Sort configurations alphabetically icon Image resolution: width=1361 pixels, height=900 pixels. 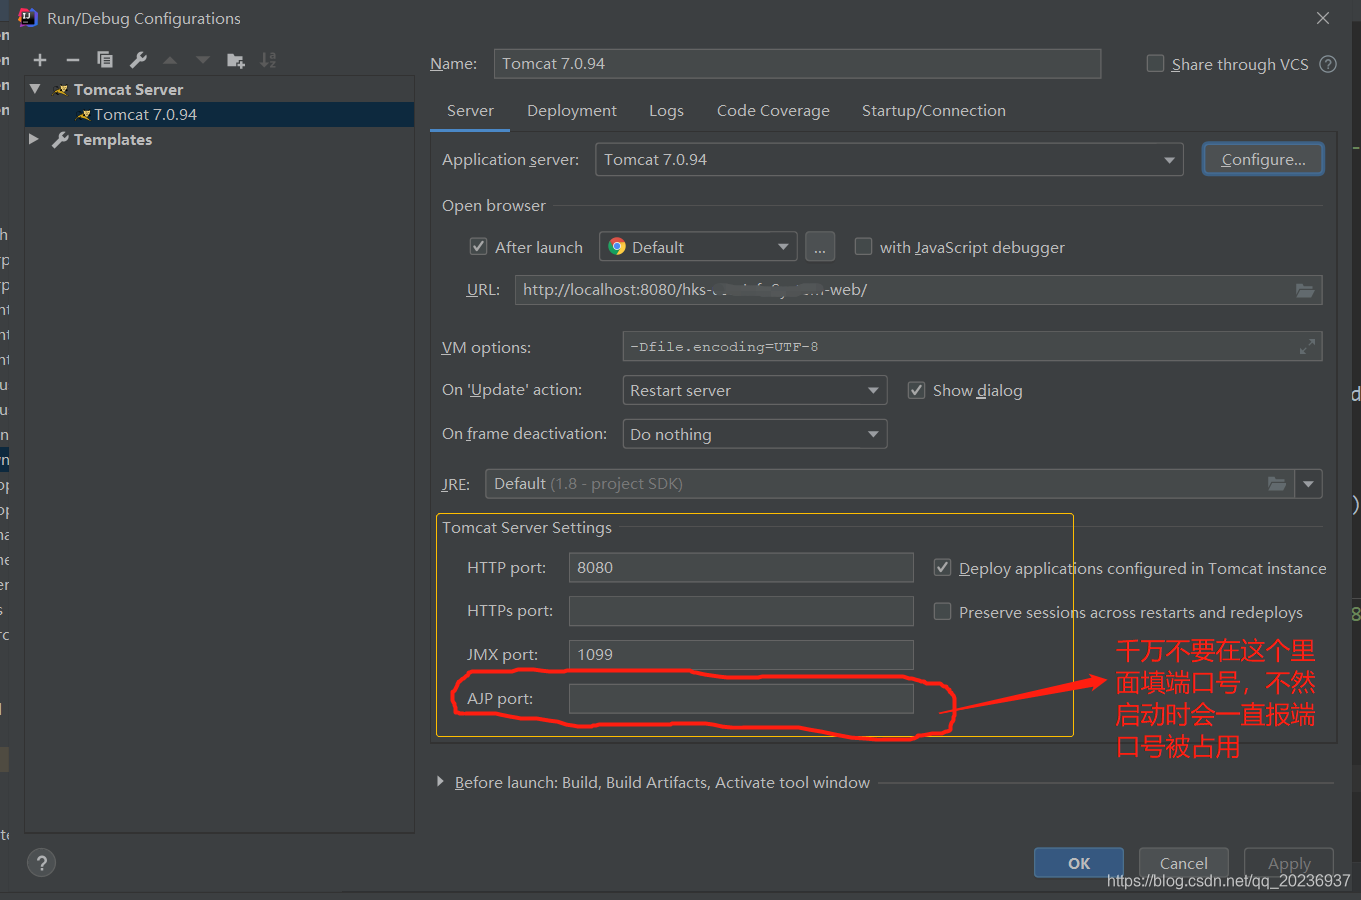click(x=268, y=60)
